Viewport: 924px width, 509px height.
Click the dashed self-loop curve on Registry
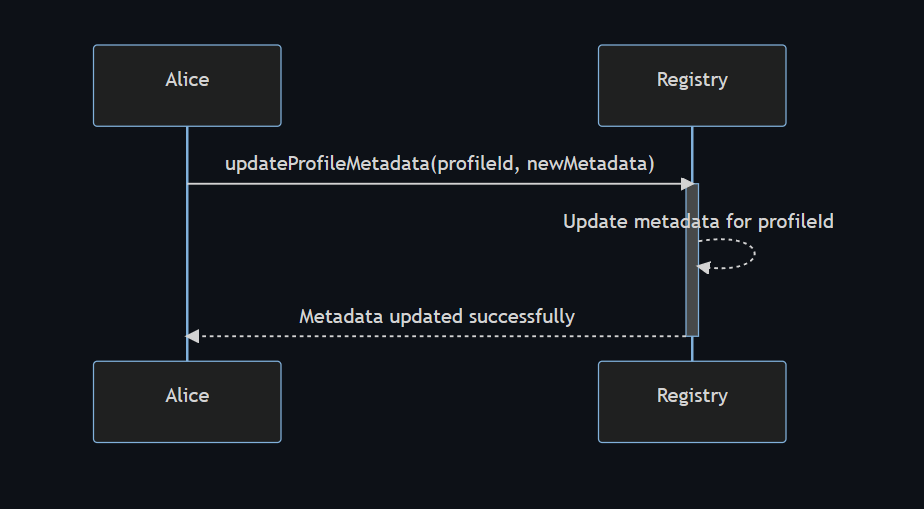tap(752, 253)
